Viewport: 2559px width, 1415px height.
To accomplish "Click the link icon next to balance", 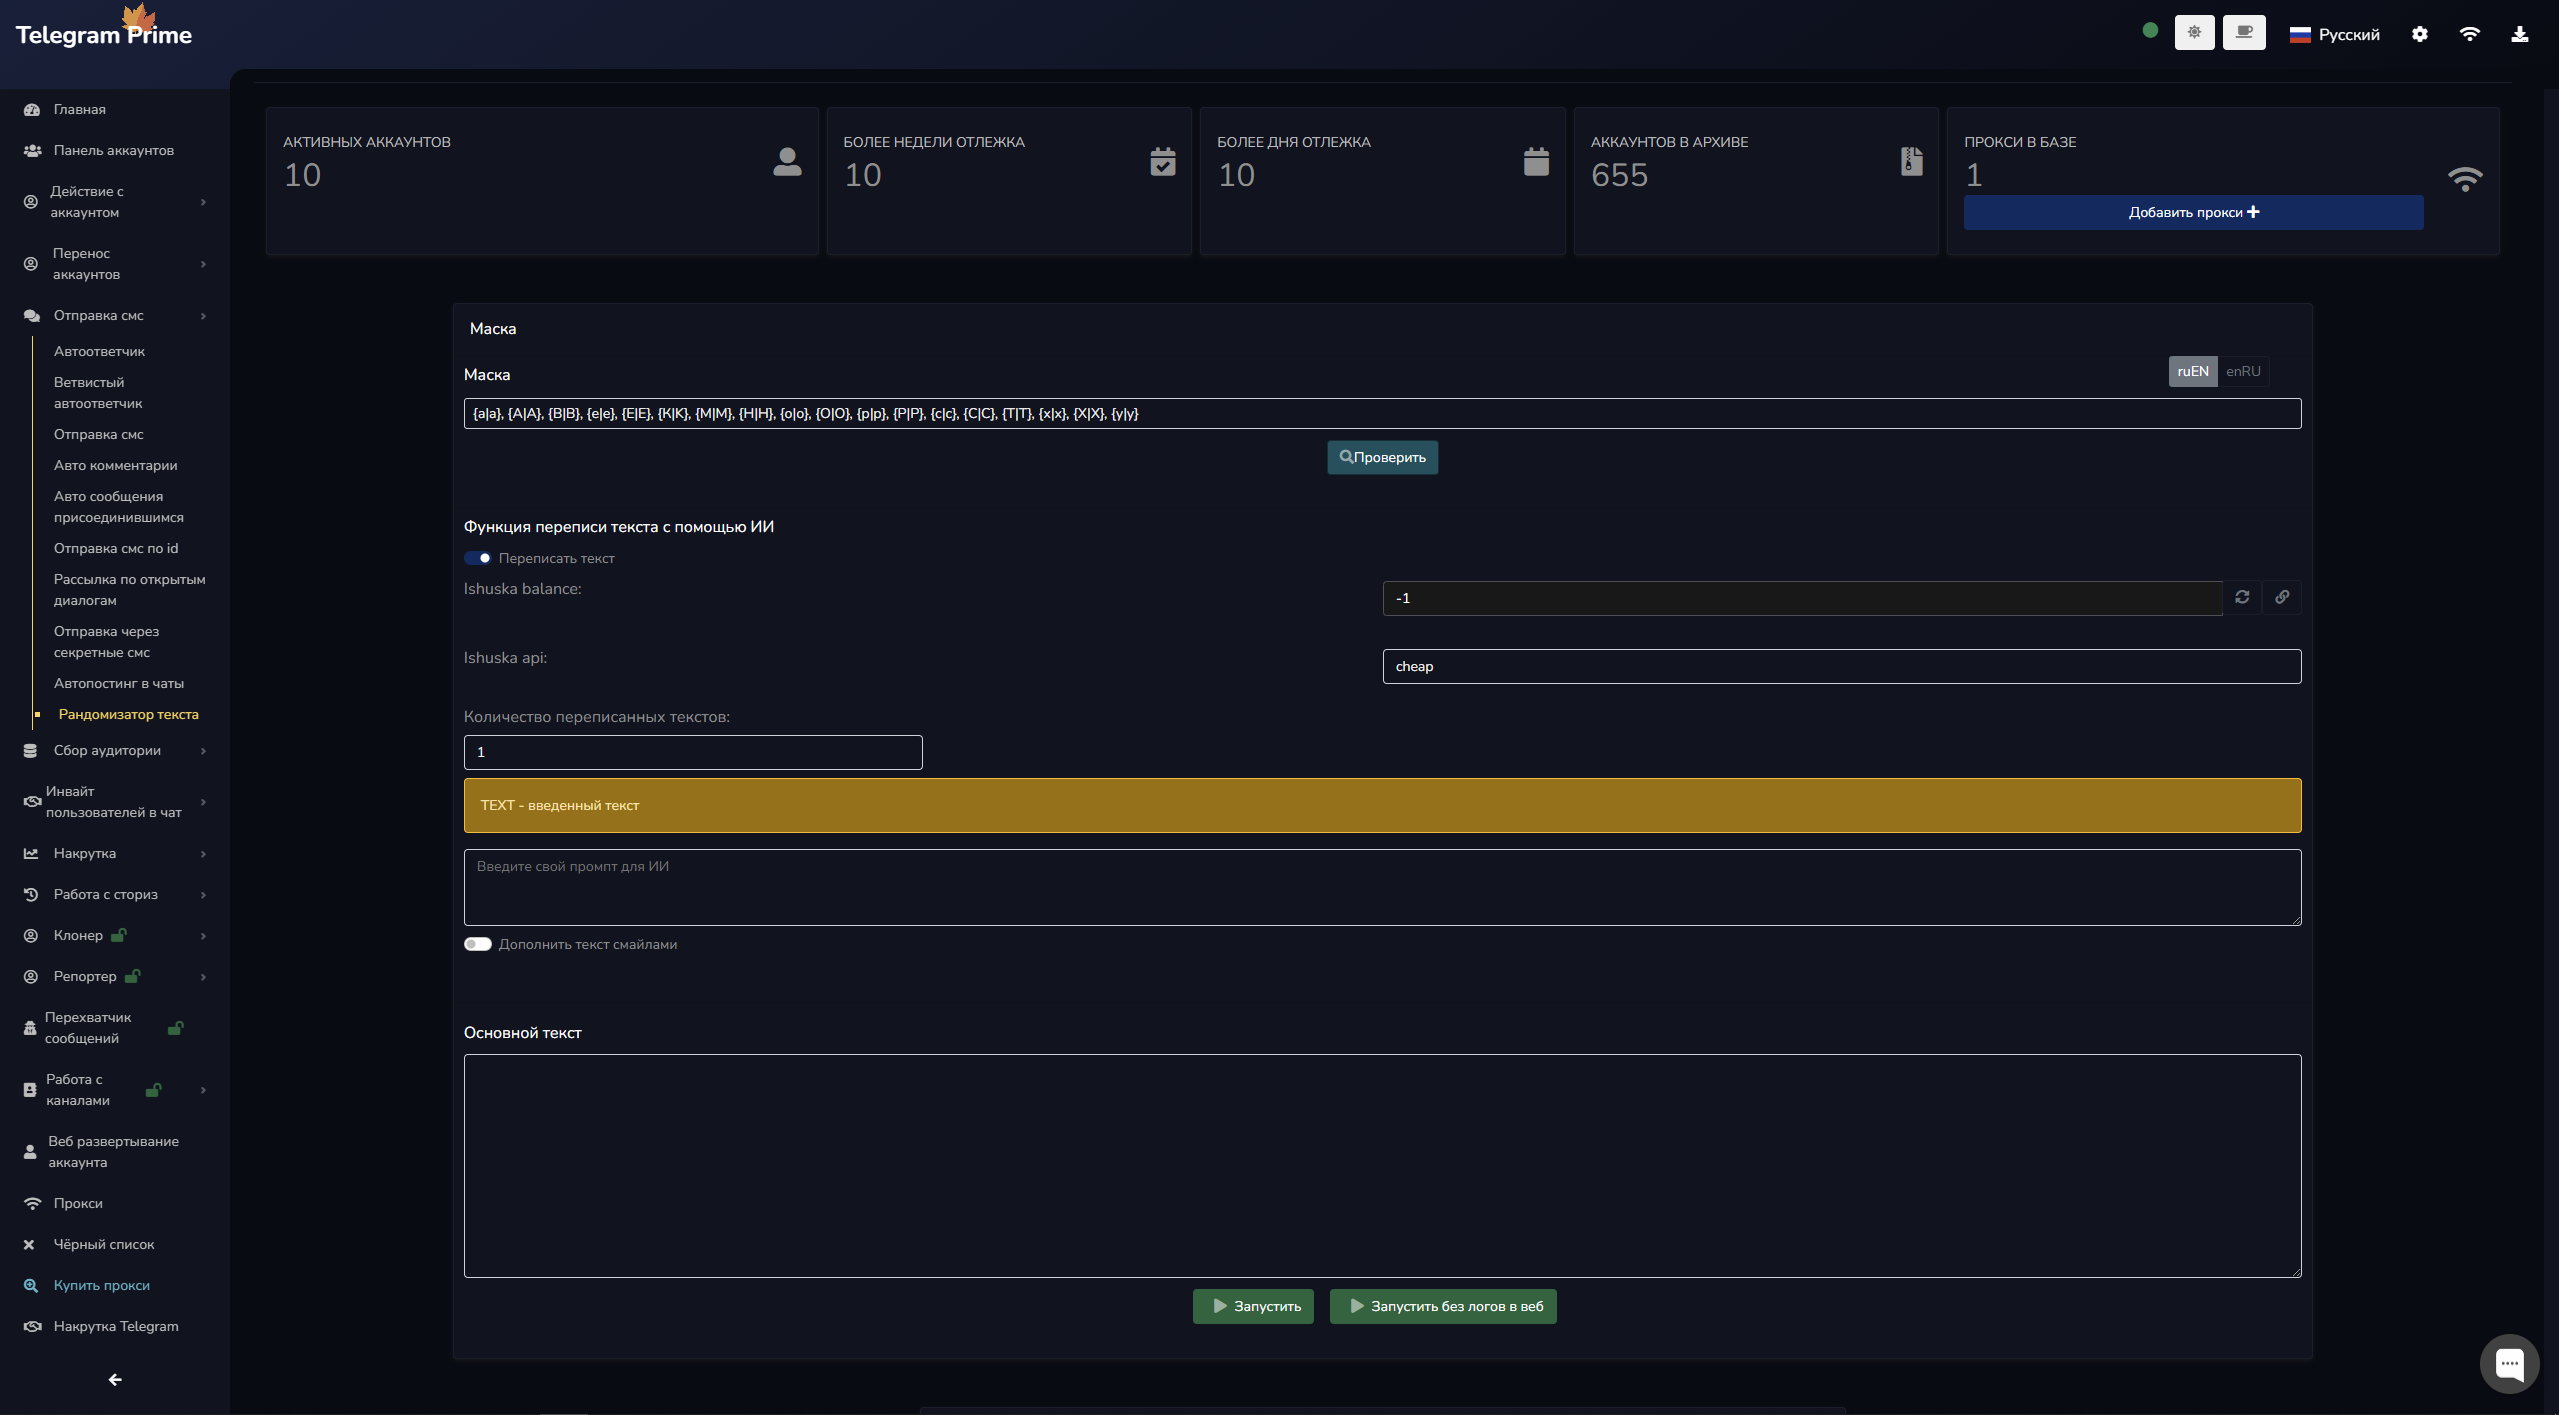I will click(2282, 597).
